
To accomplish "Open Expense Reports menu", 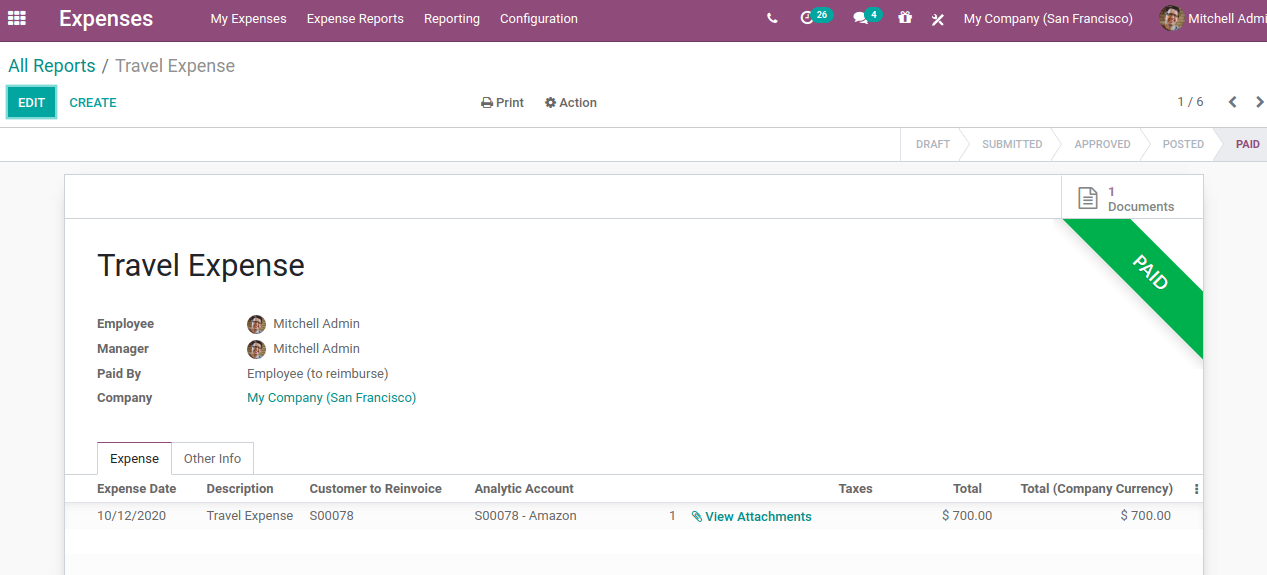I will [x=355, y=19].
